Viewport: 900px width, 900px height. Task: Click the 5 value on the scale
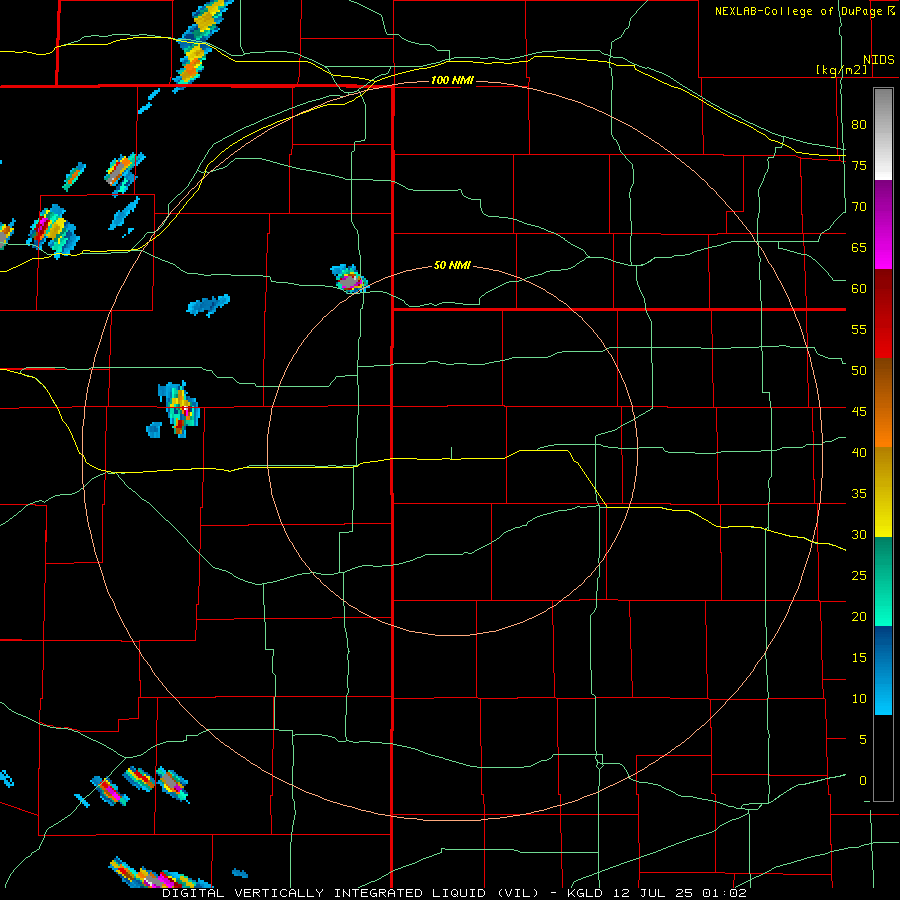tap(863, 739)
